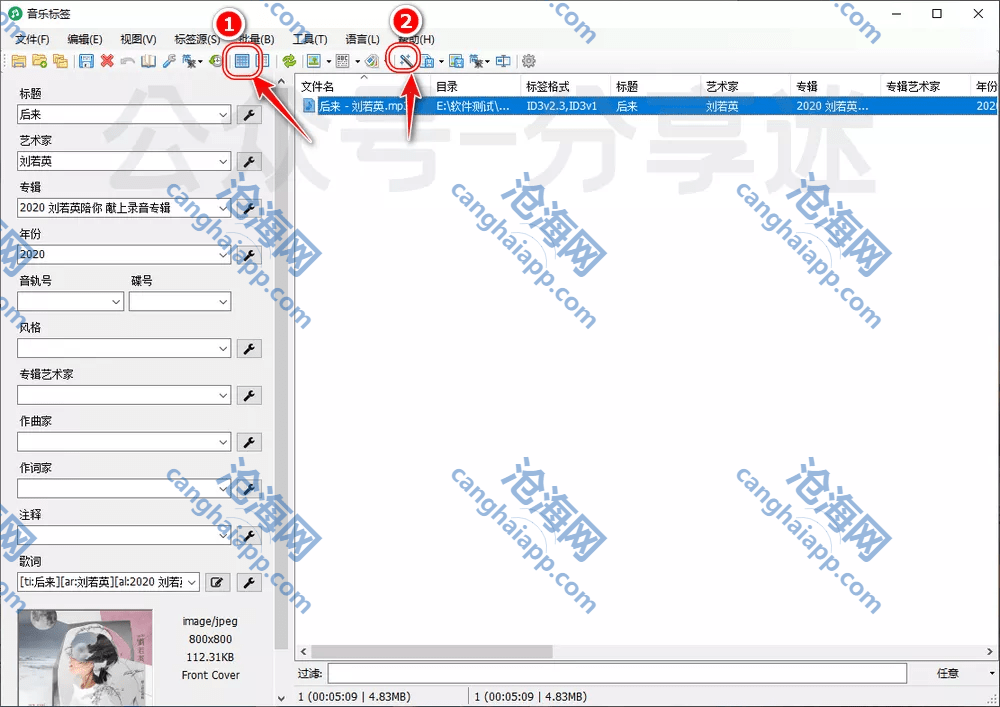Click the red X delete toolbar icon
The width and height of the screenshot is (1000, 707).
coord(107,61)
